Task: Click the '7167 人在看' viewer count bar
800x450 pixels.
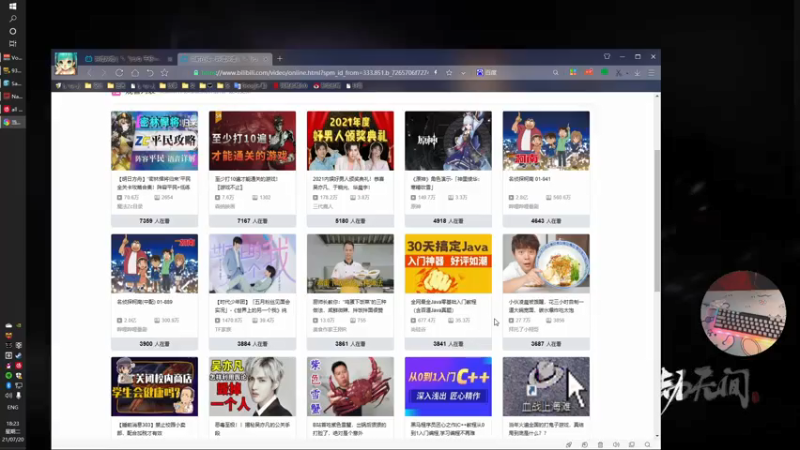Action: click(252, 221)
